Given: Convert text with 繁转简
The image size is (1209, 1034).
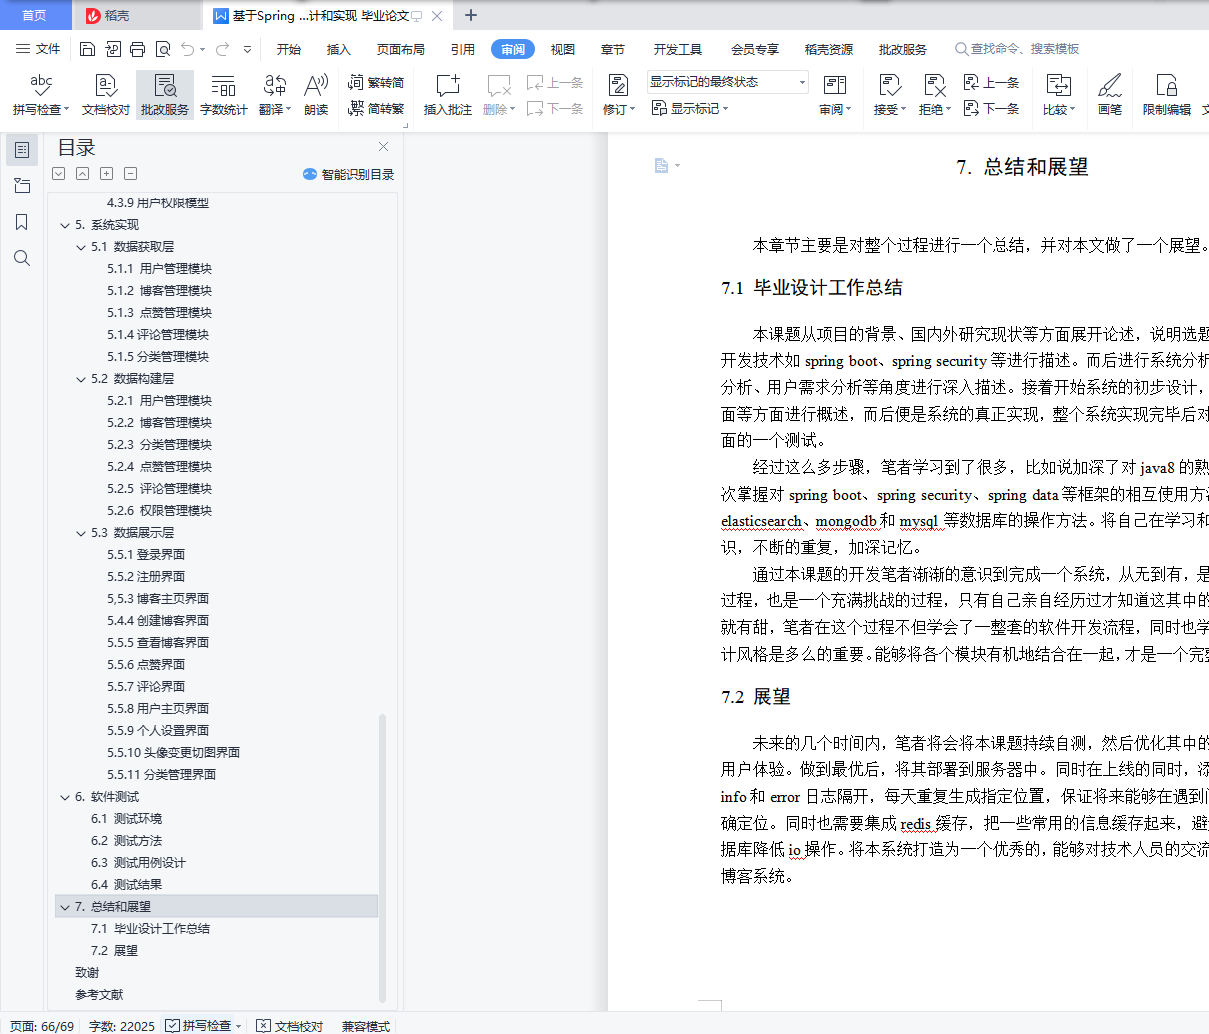Looking at the screenshot, I should [x=377, y=83].
